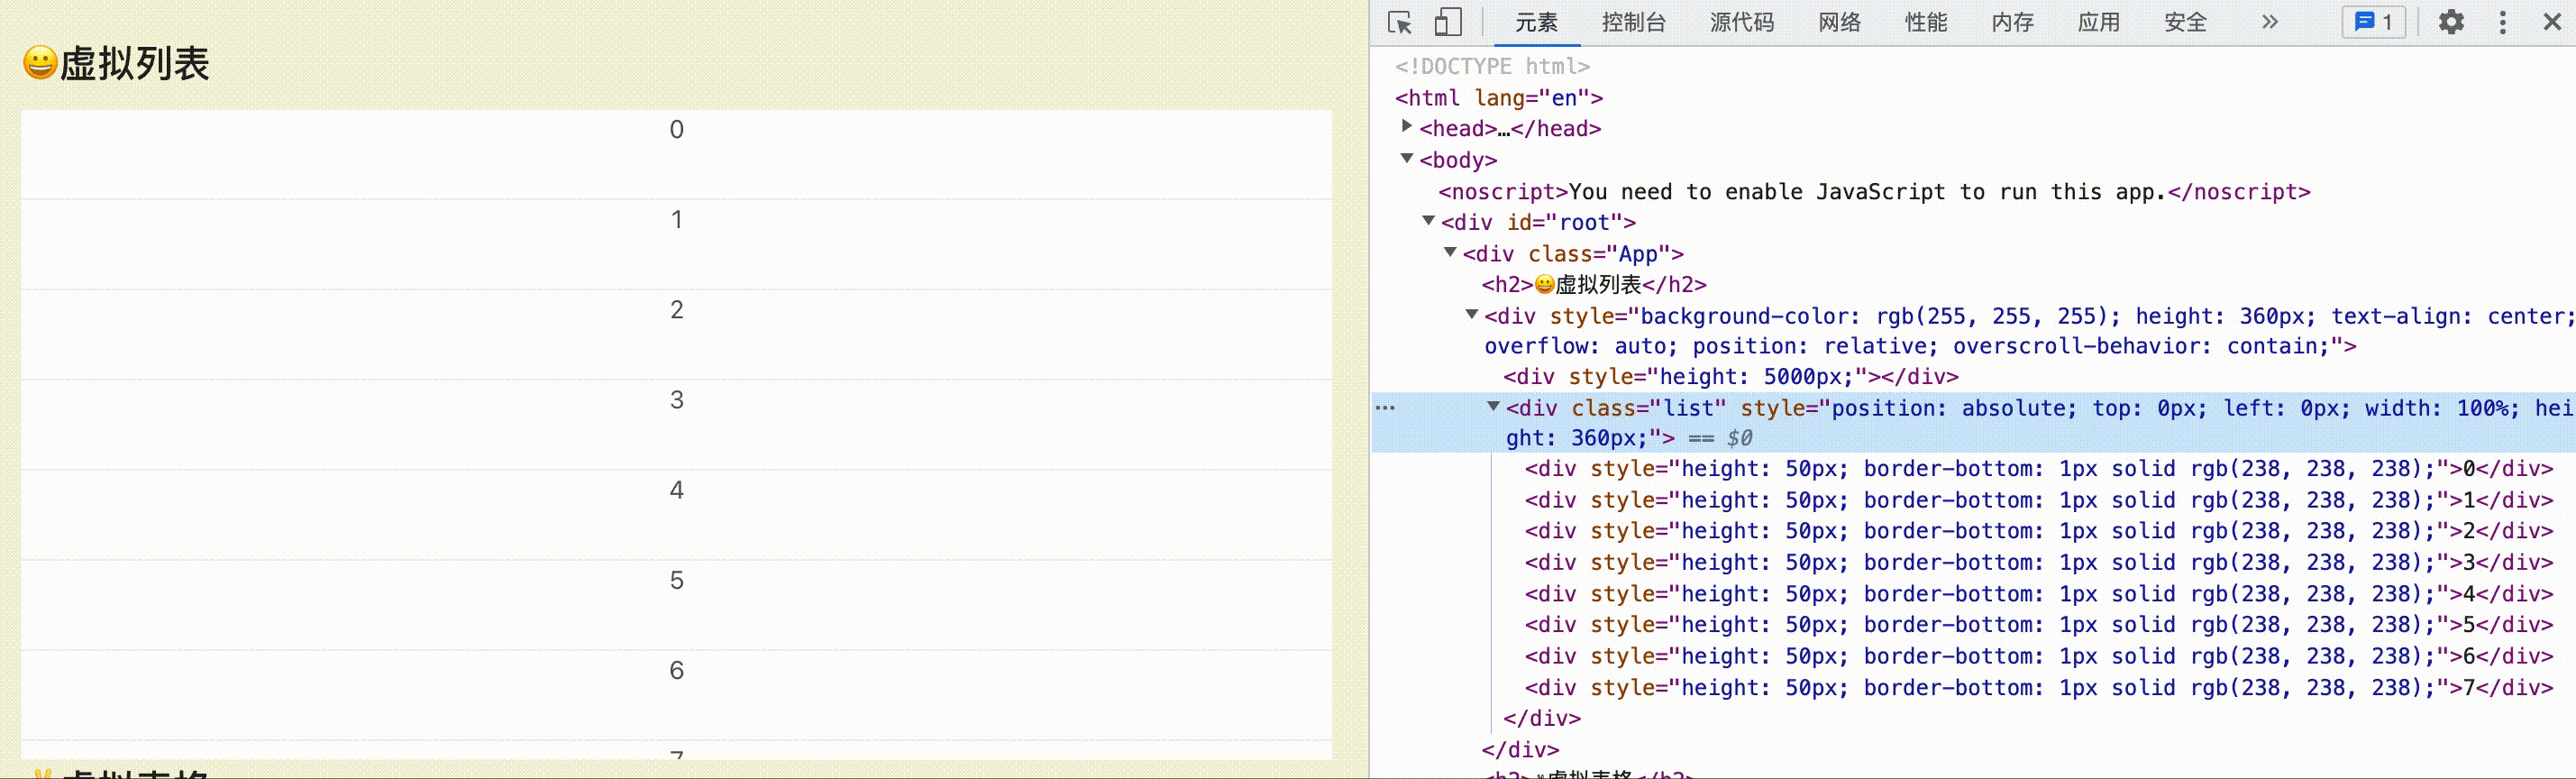This screenshot has height=779, width=2576.
Task: Select DOM row containing 1
Action: [2038, 500]
